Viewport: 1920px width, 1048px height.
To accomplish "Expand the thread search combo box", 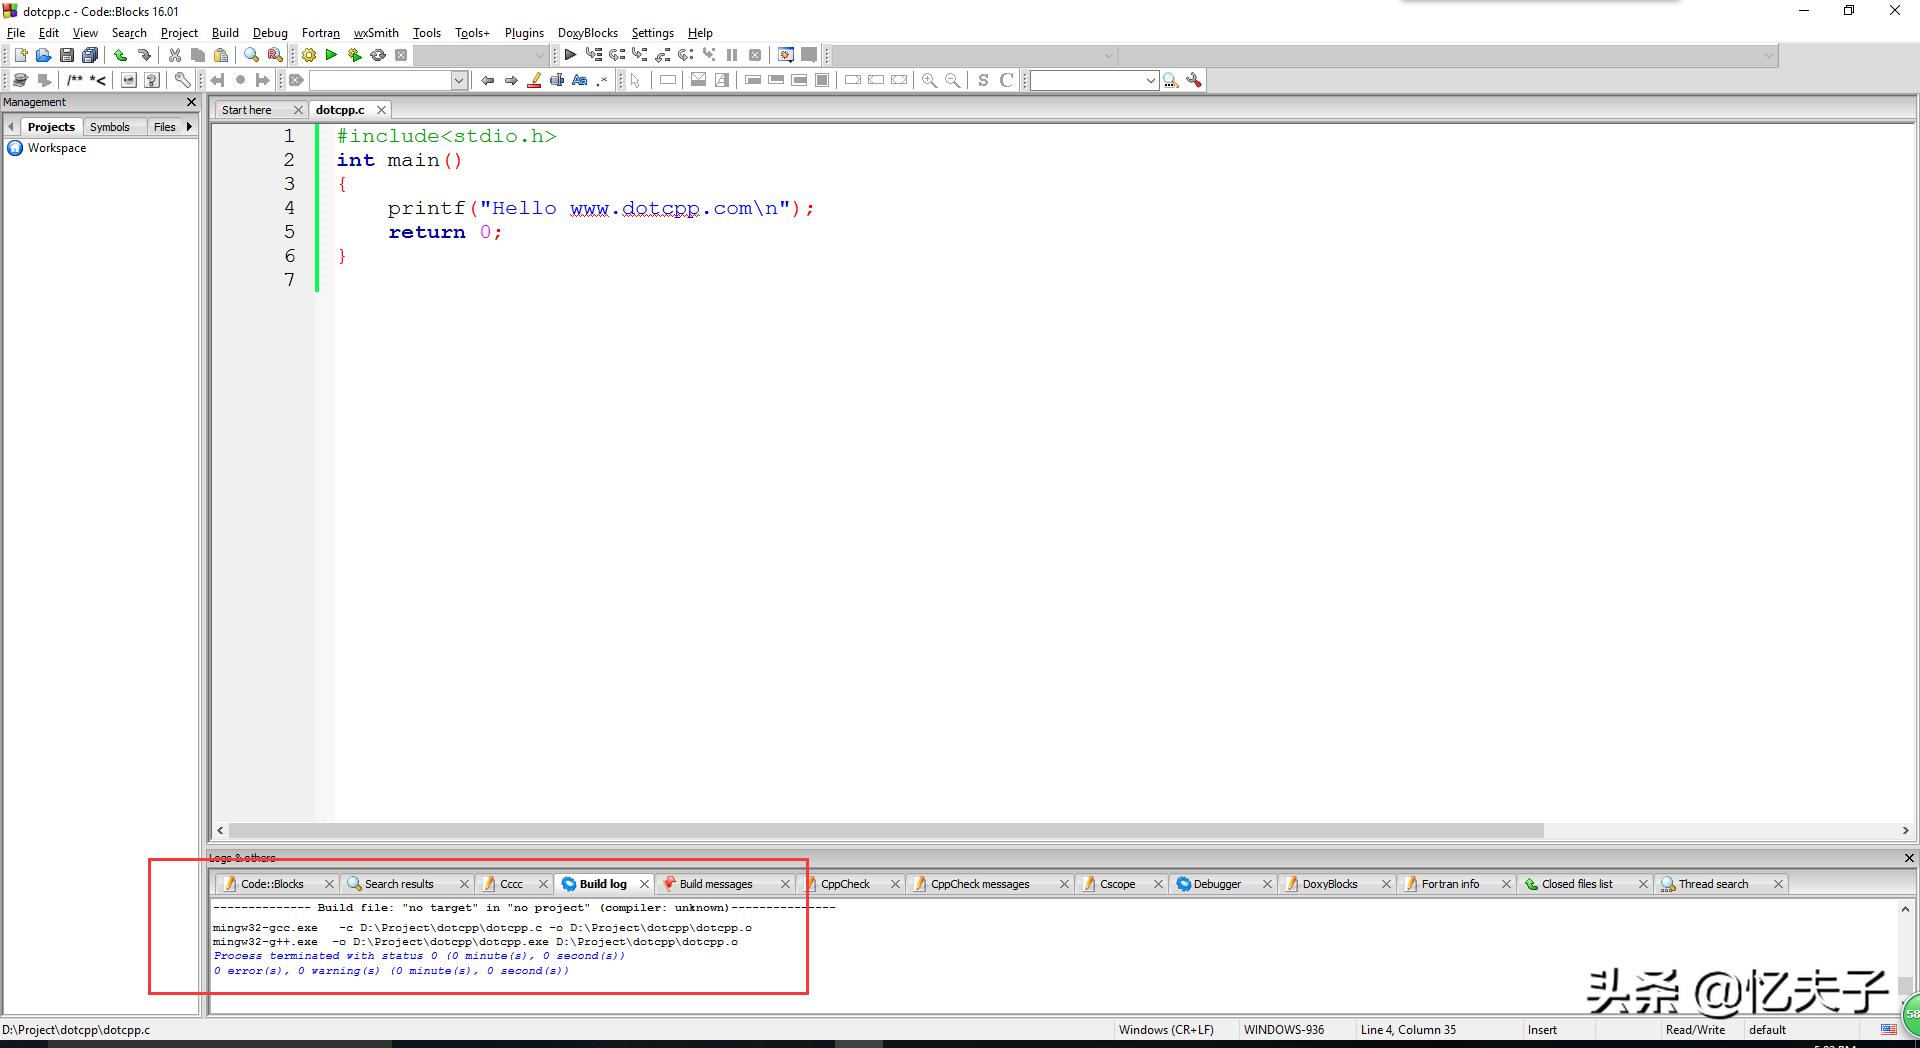I will pyautogui.click(x=1150, y=81).
